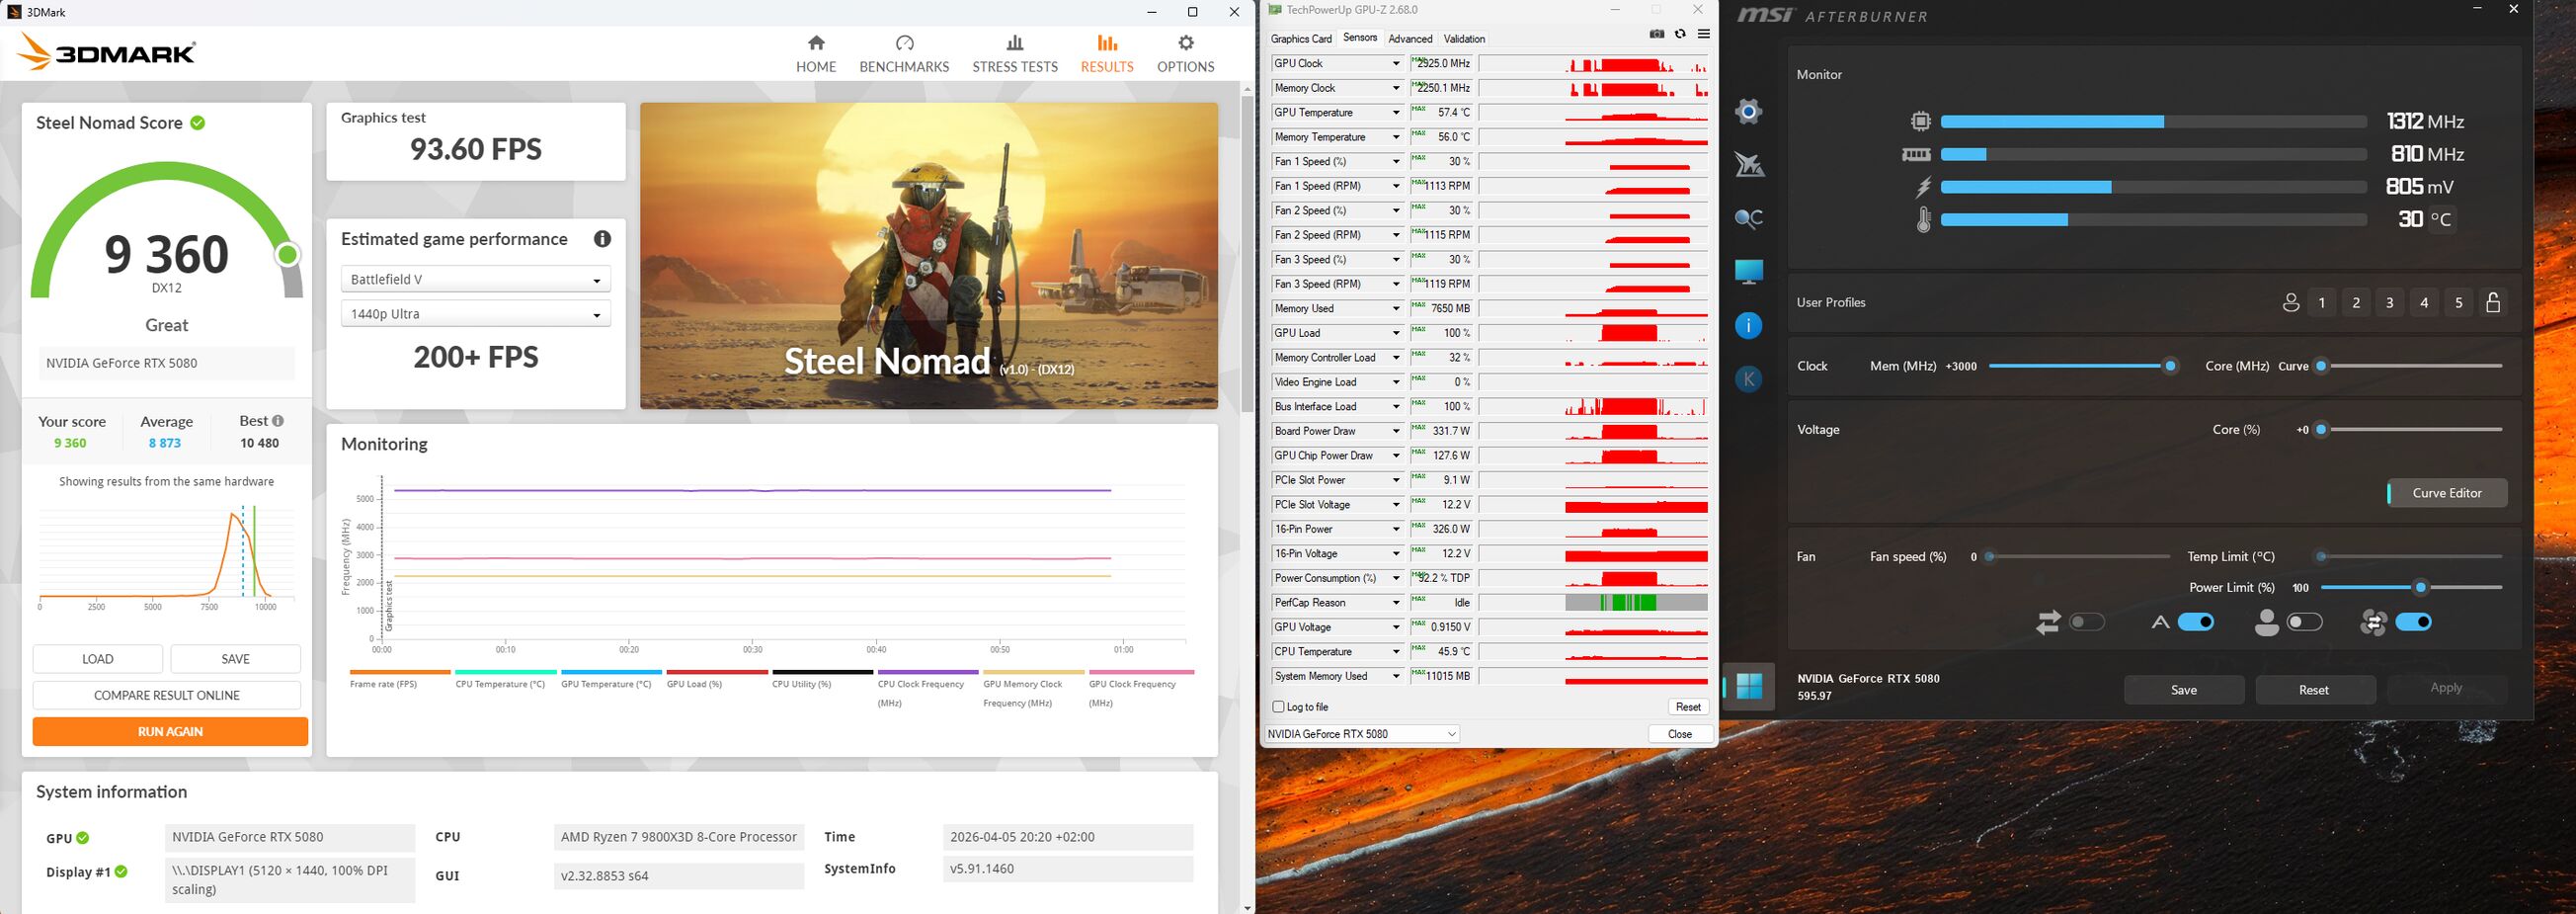The width and height of the screenshot is (2576, 914).
Task: Click the Save button in Afterburner
Action: (2184, 690)
